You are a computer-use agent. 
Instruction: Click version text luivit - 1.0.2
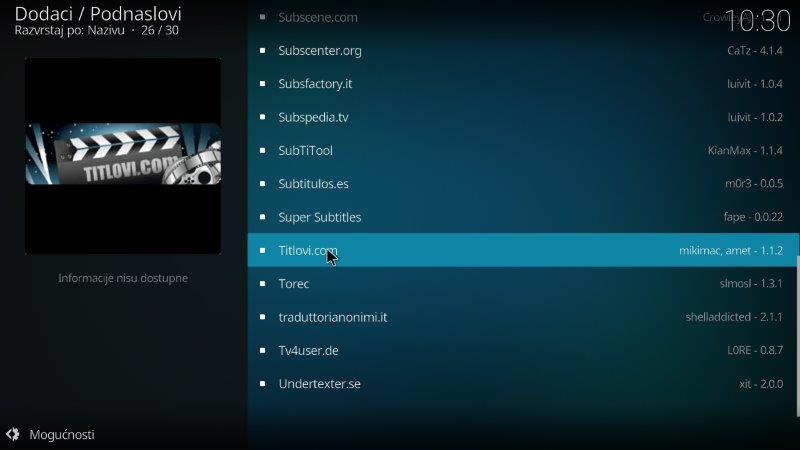click(x=755, y=117)
